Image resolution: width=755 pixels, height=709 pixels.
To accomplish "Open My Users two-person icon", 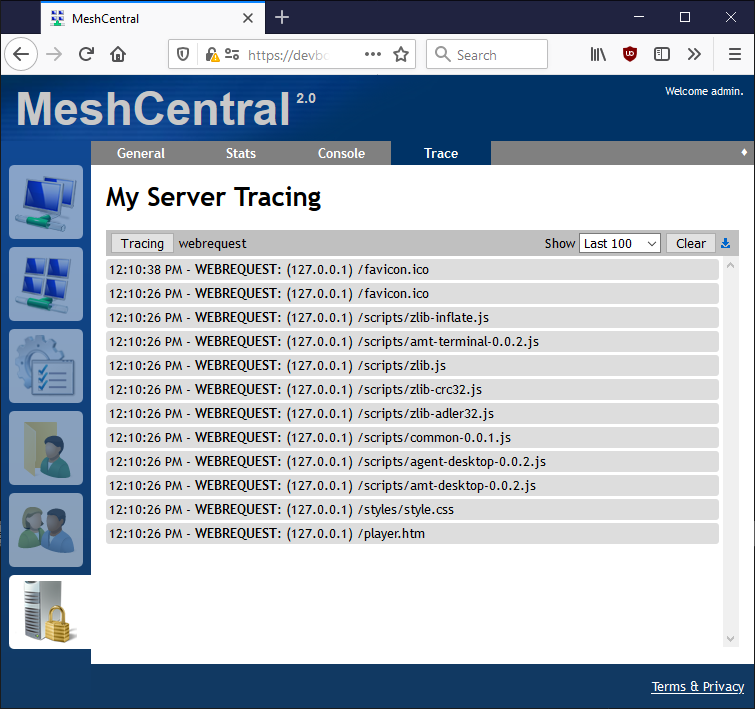I will pyautogui.click(x=46, y=529).
